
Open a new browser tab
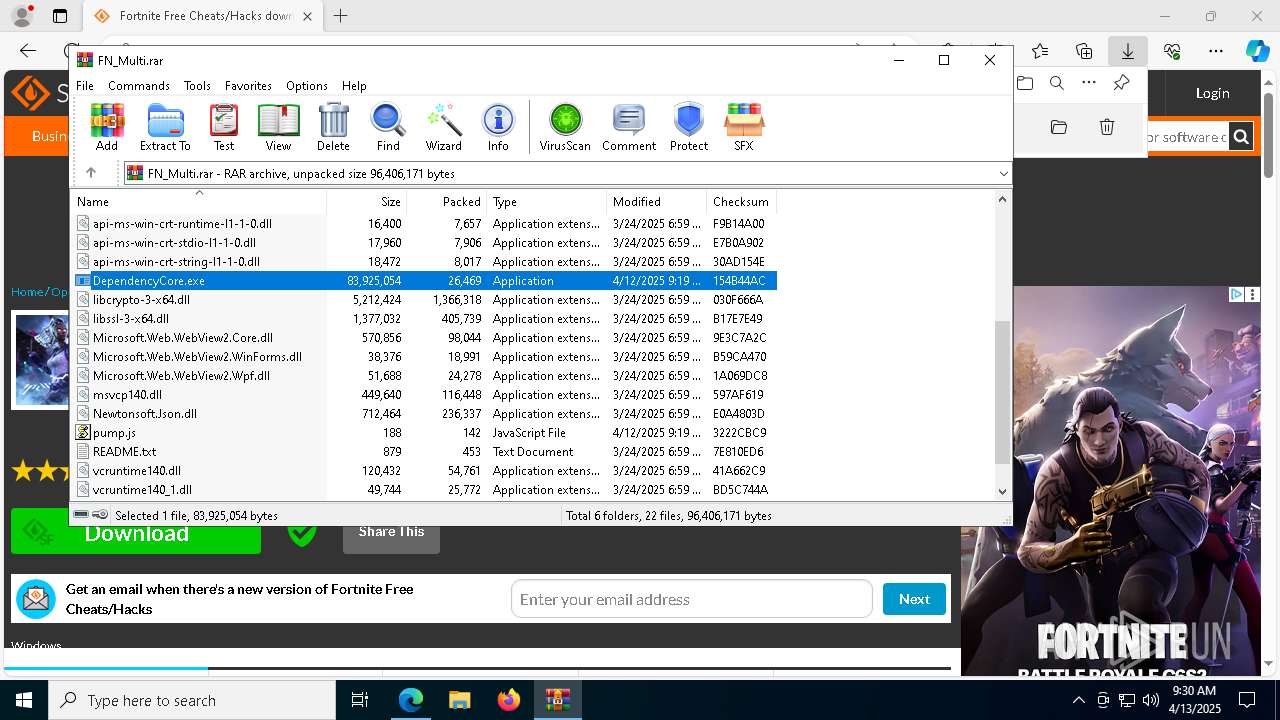click(x=341, y=16)
